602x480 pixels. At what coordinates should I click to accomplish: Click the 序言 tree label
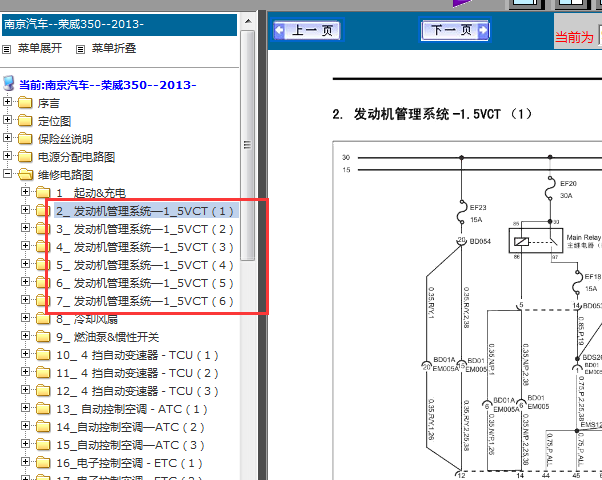click(x=48, y=103)
